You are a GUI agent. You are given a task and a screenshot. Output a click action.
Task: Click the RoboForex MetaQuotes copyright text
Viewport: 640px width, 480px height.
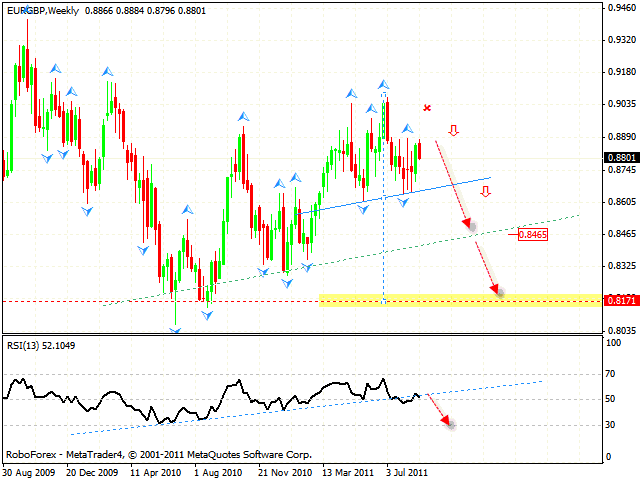(x=159, y=455)
